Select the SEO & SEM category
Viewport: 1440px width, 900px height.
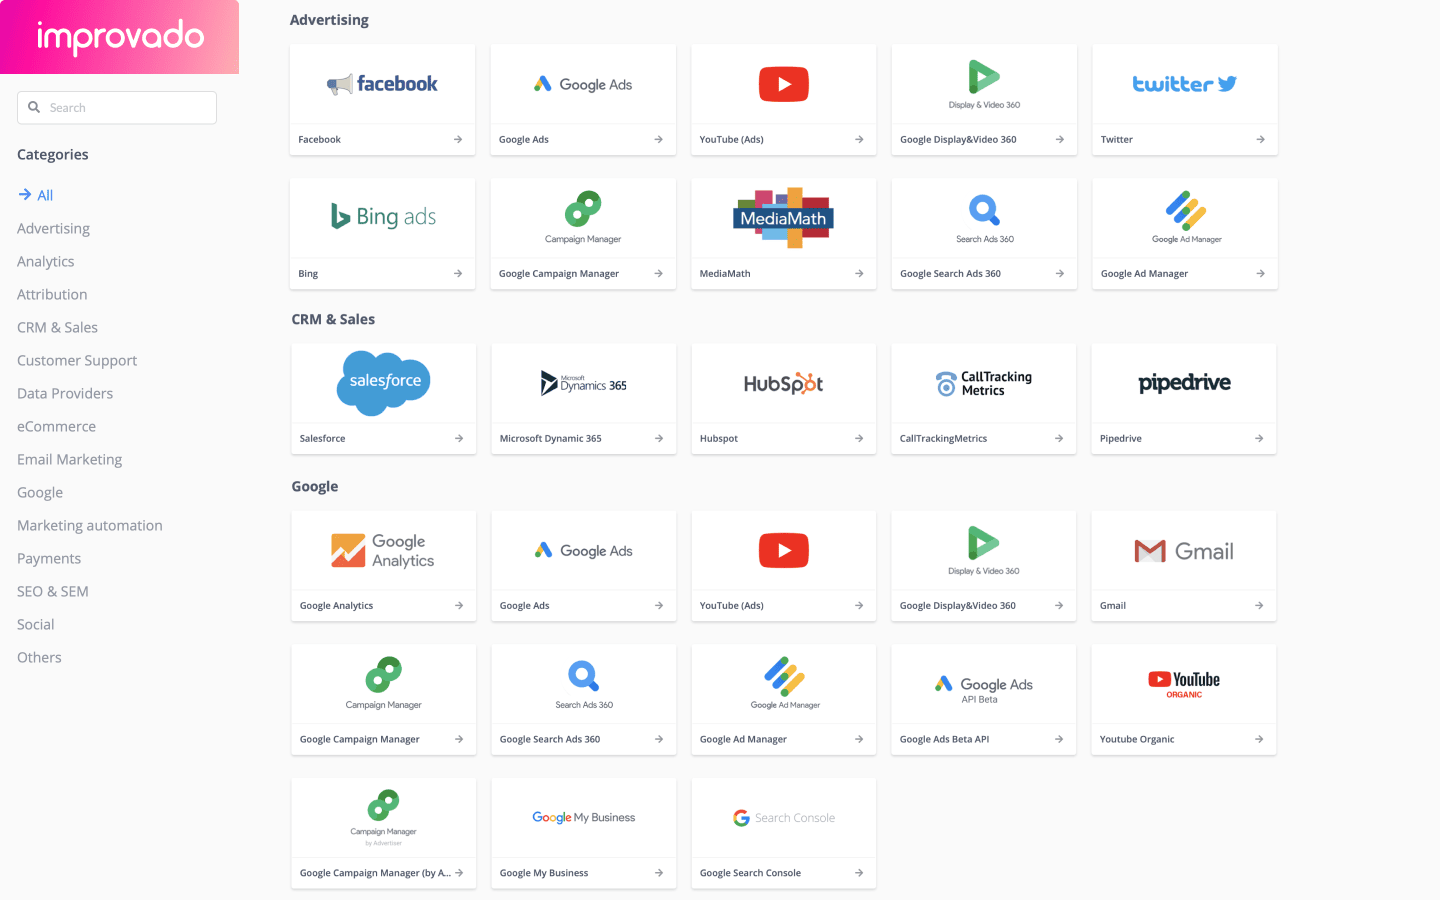[x=52, y=591]
